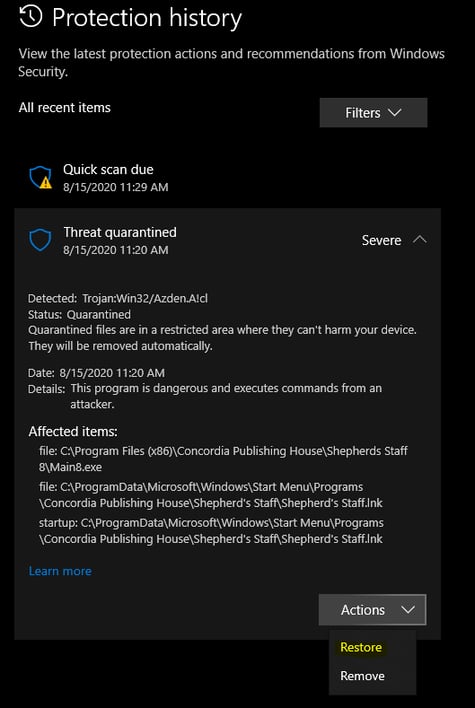This screenshot has height=708, width=475.
Task: Click the Protection history page title
Action: pyautogui.click(x=147, y=18)
